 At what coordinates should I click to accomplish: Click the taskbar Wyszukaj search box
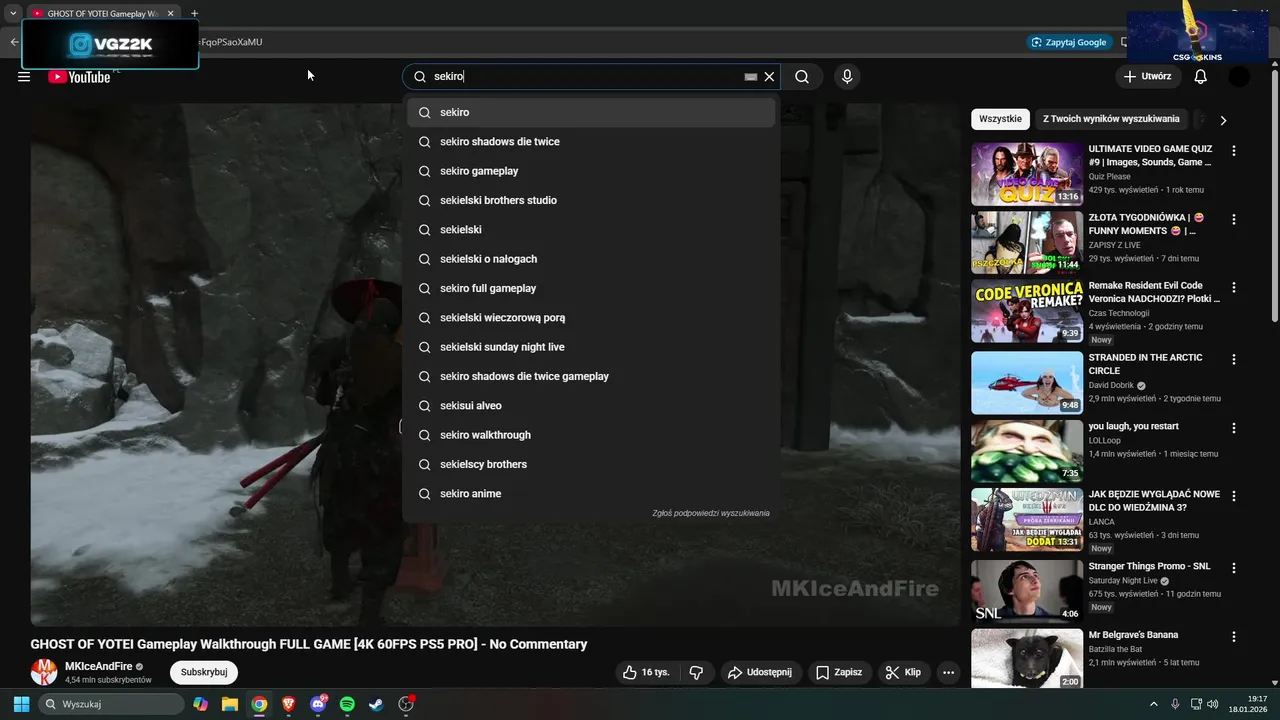point(111,704)
